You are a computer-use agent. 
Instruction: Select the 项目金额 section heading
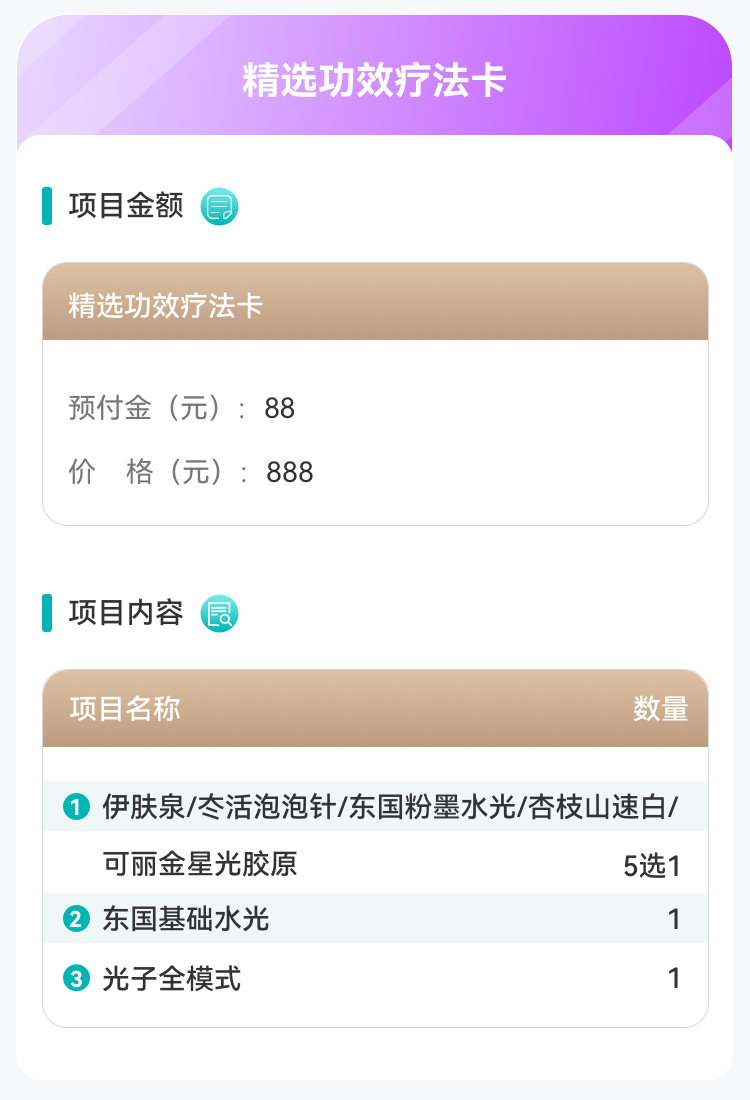(126, 206)
